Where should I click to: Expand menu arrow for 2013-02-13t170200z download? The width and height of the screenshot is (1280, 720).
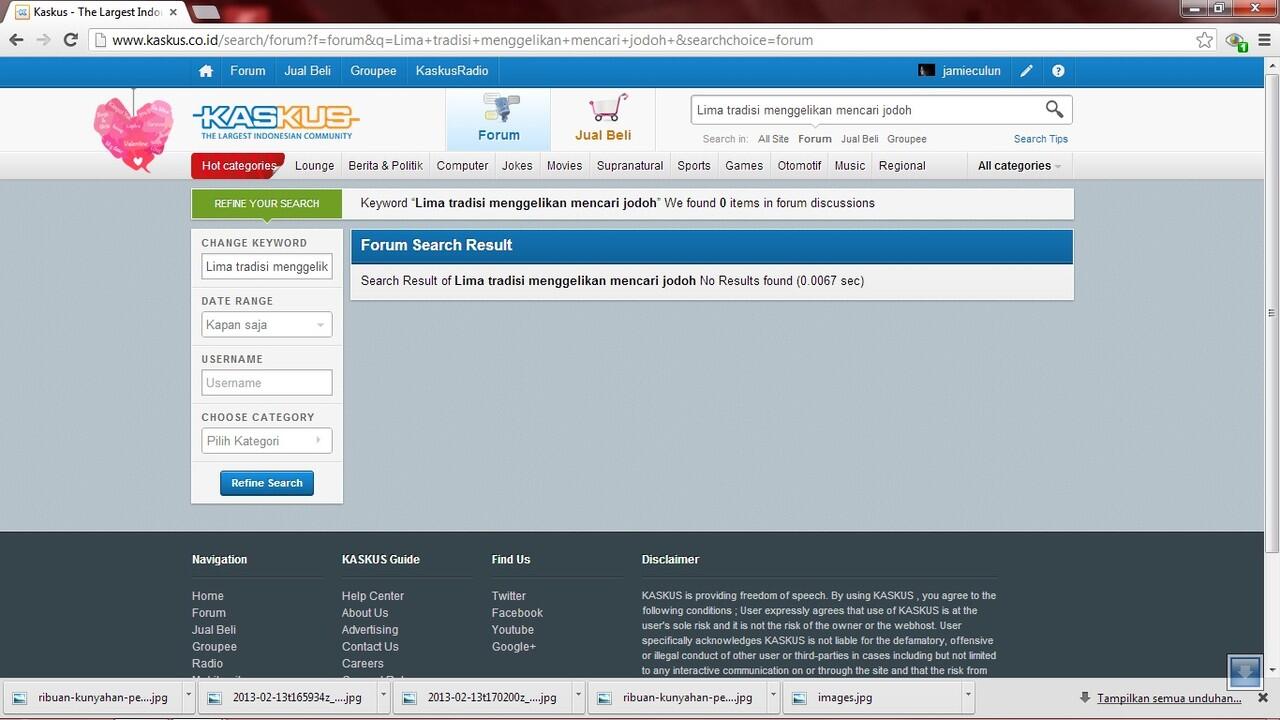pyautogui.click(x=578, y=697)
